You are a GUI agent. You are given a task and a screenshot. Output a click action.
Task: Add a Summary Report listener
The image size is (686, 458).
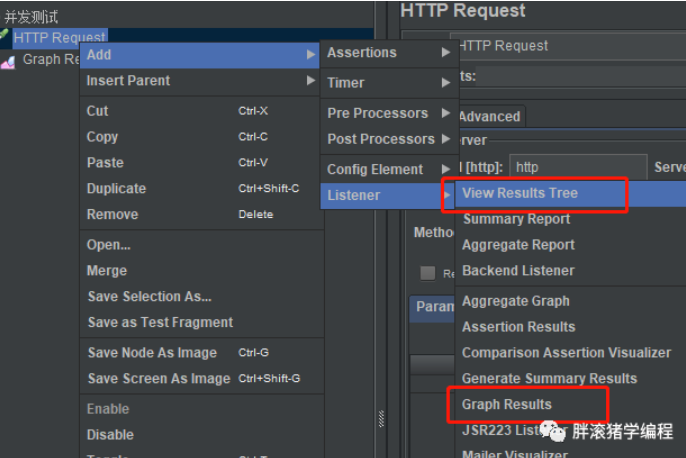[x=516, y=219]
